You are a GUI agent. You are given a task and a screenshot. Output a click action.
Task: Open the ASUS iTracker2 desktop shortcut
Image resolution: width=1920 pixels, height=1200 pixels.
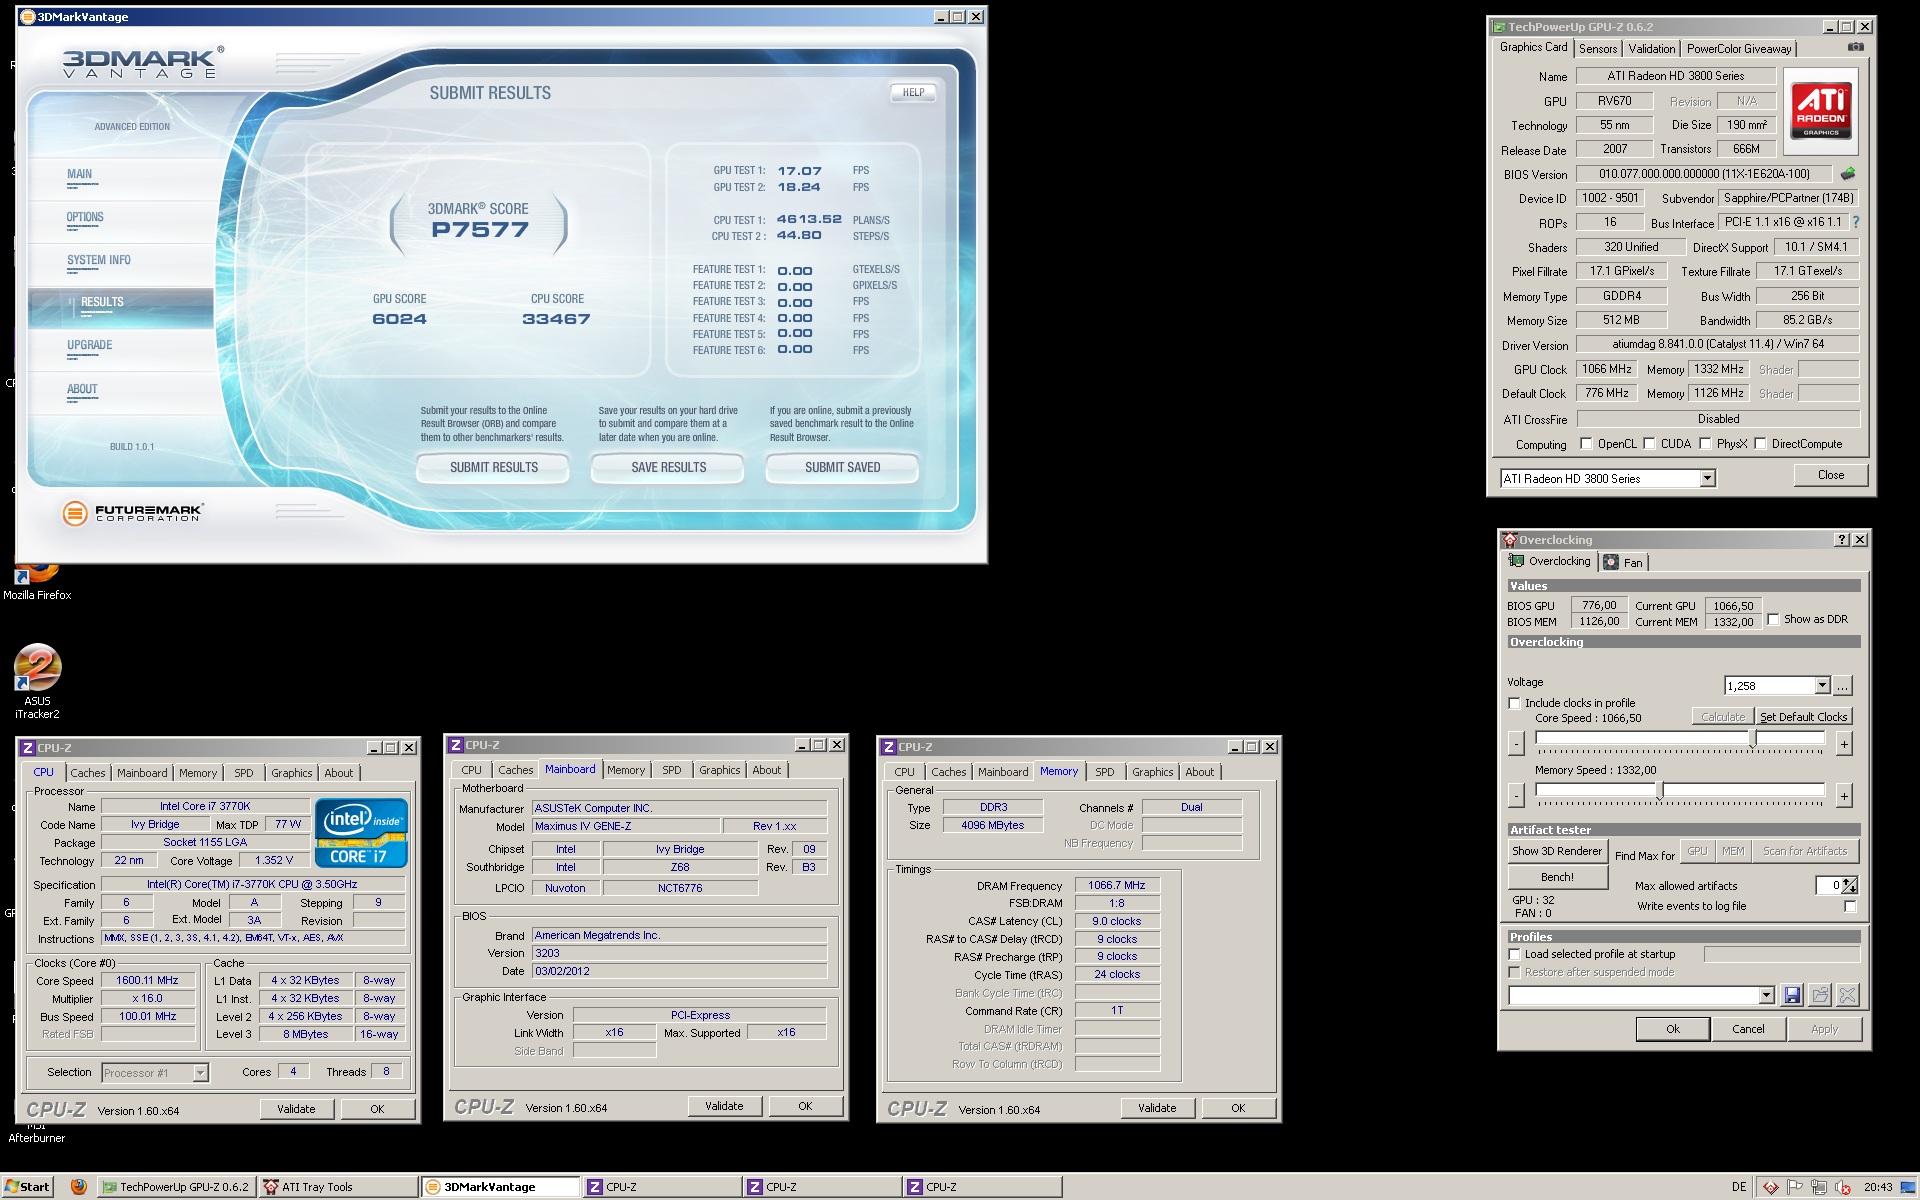38,682
